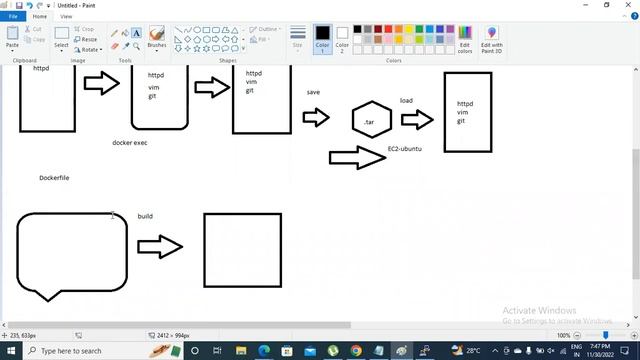Open Microsoft Edge from taskbar
The height and width of the screenshot is (360, 640).
click(264, 351)
